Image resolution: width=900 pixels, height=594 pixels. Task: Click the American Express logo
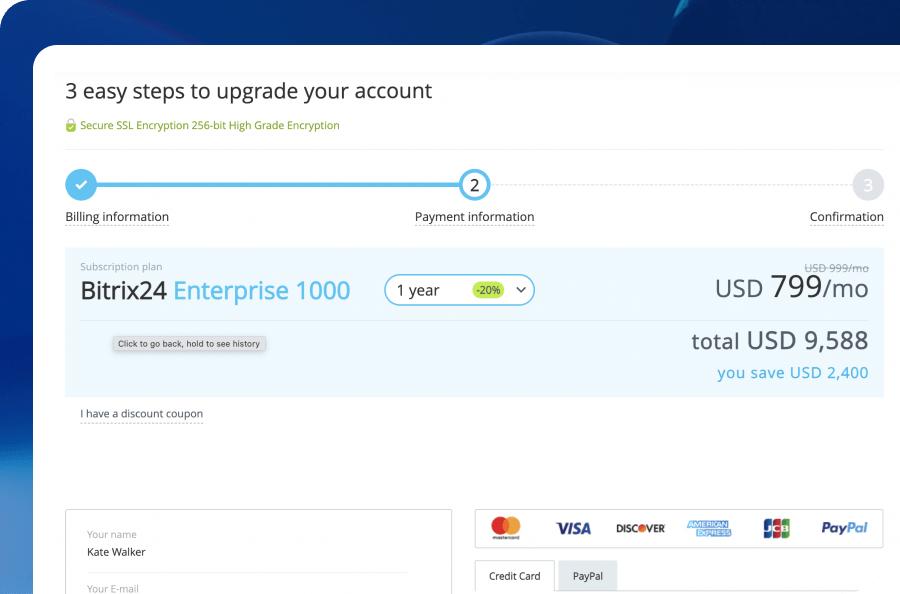coord(708,528)
